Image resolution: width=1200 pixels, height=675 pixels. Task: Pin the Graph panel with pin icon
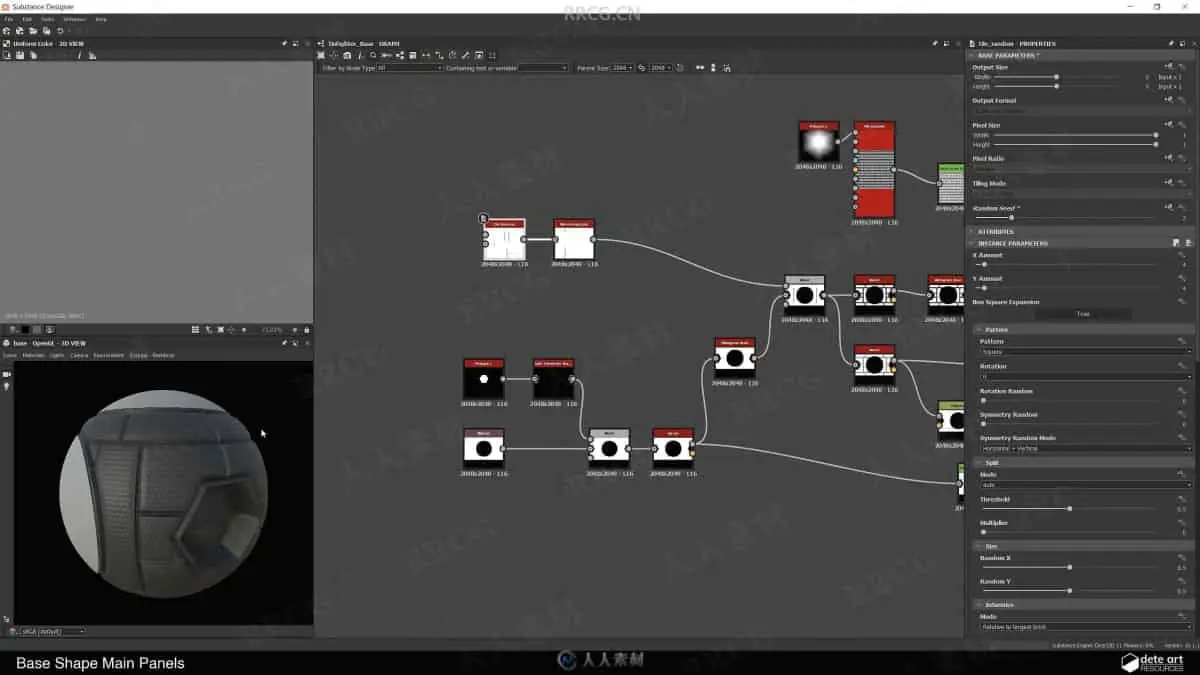point(935,44)
